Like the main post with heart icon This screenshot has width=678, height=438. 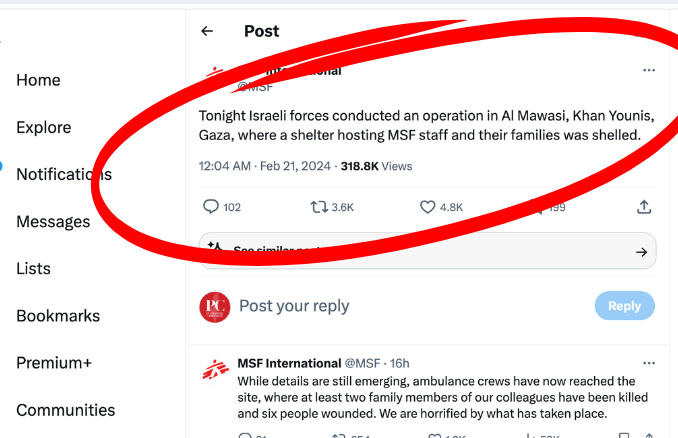(428, 207)
